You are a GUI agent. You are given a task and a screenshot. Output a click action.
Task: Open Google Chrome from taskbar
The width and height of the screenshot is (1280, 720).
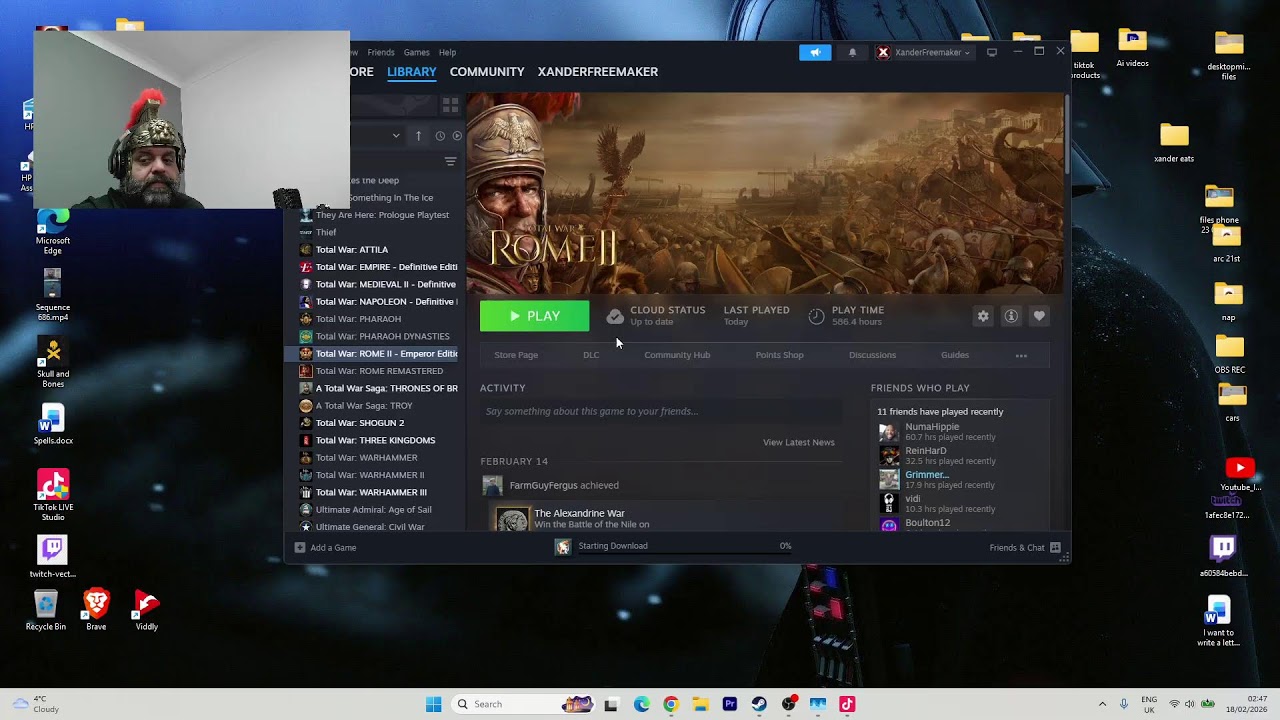(671, 704)
